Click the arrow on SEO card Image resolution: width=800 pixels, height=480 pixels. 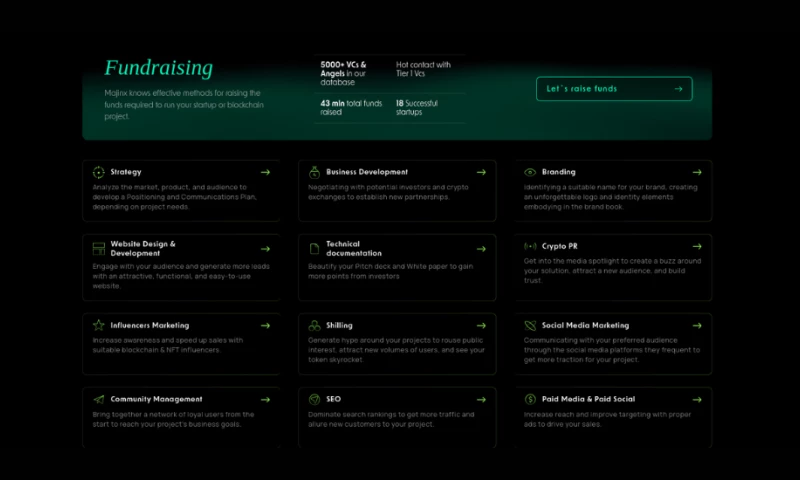(x=481, y=399)
